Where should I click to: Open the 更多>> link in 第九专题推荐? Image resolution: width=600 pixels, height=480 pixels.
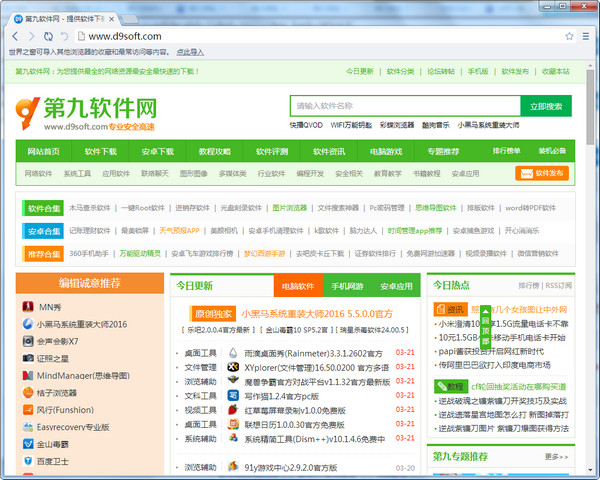click(x=556, y=457)
